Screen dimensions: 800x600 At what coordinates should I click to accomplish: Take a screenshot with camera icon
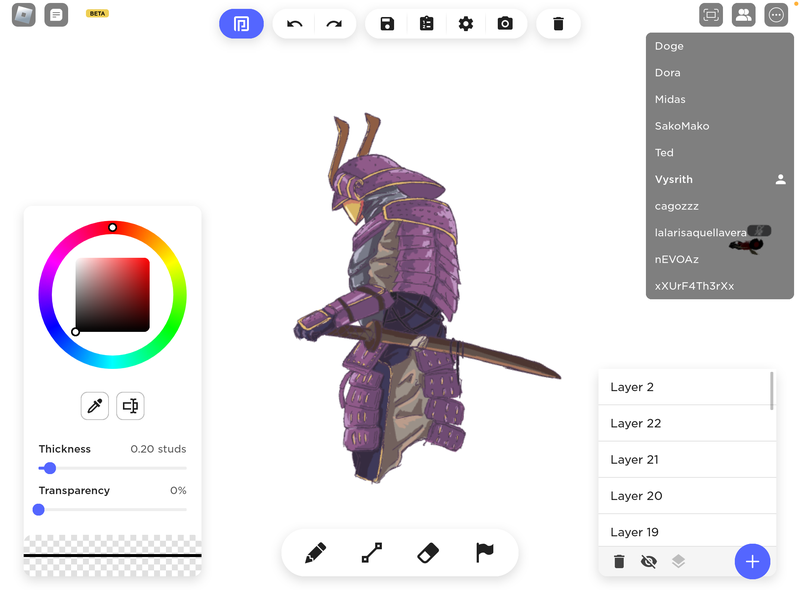pos(505,24)
